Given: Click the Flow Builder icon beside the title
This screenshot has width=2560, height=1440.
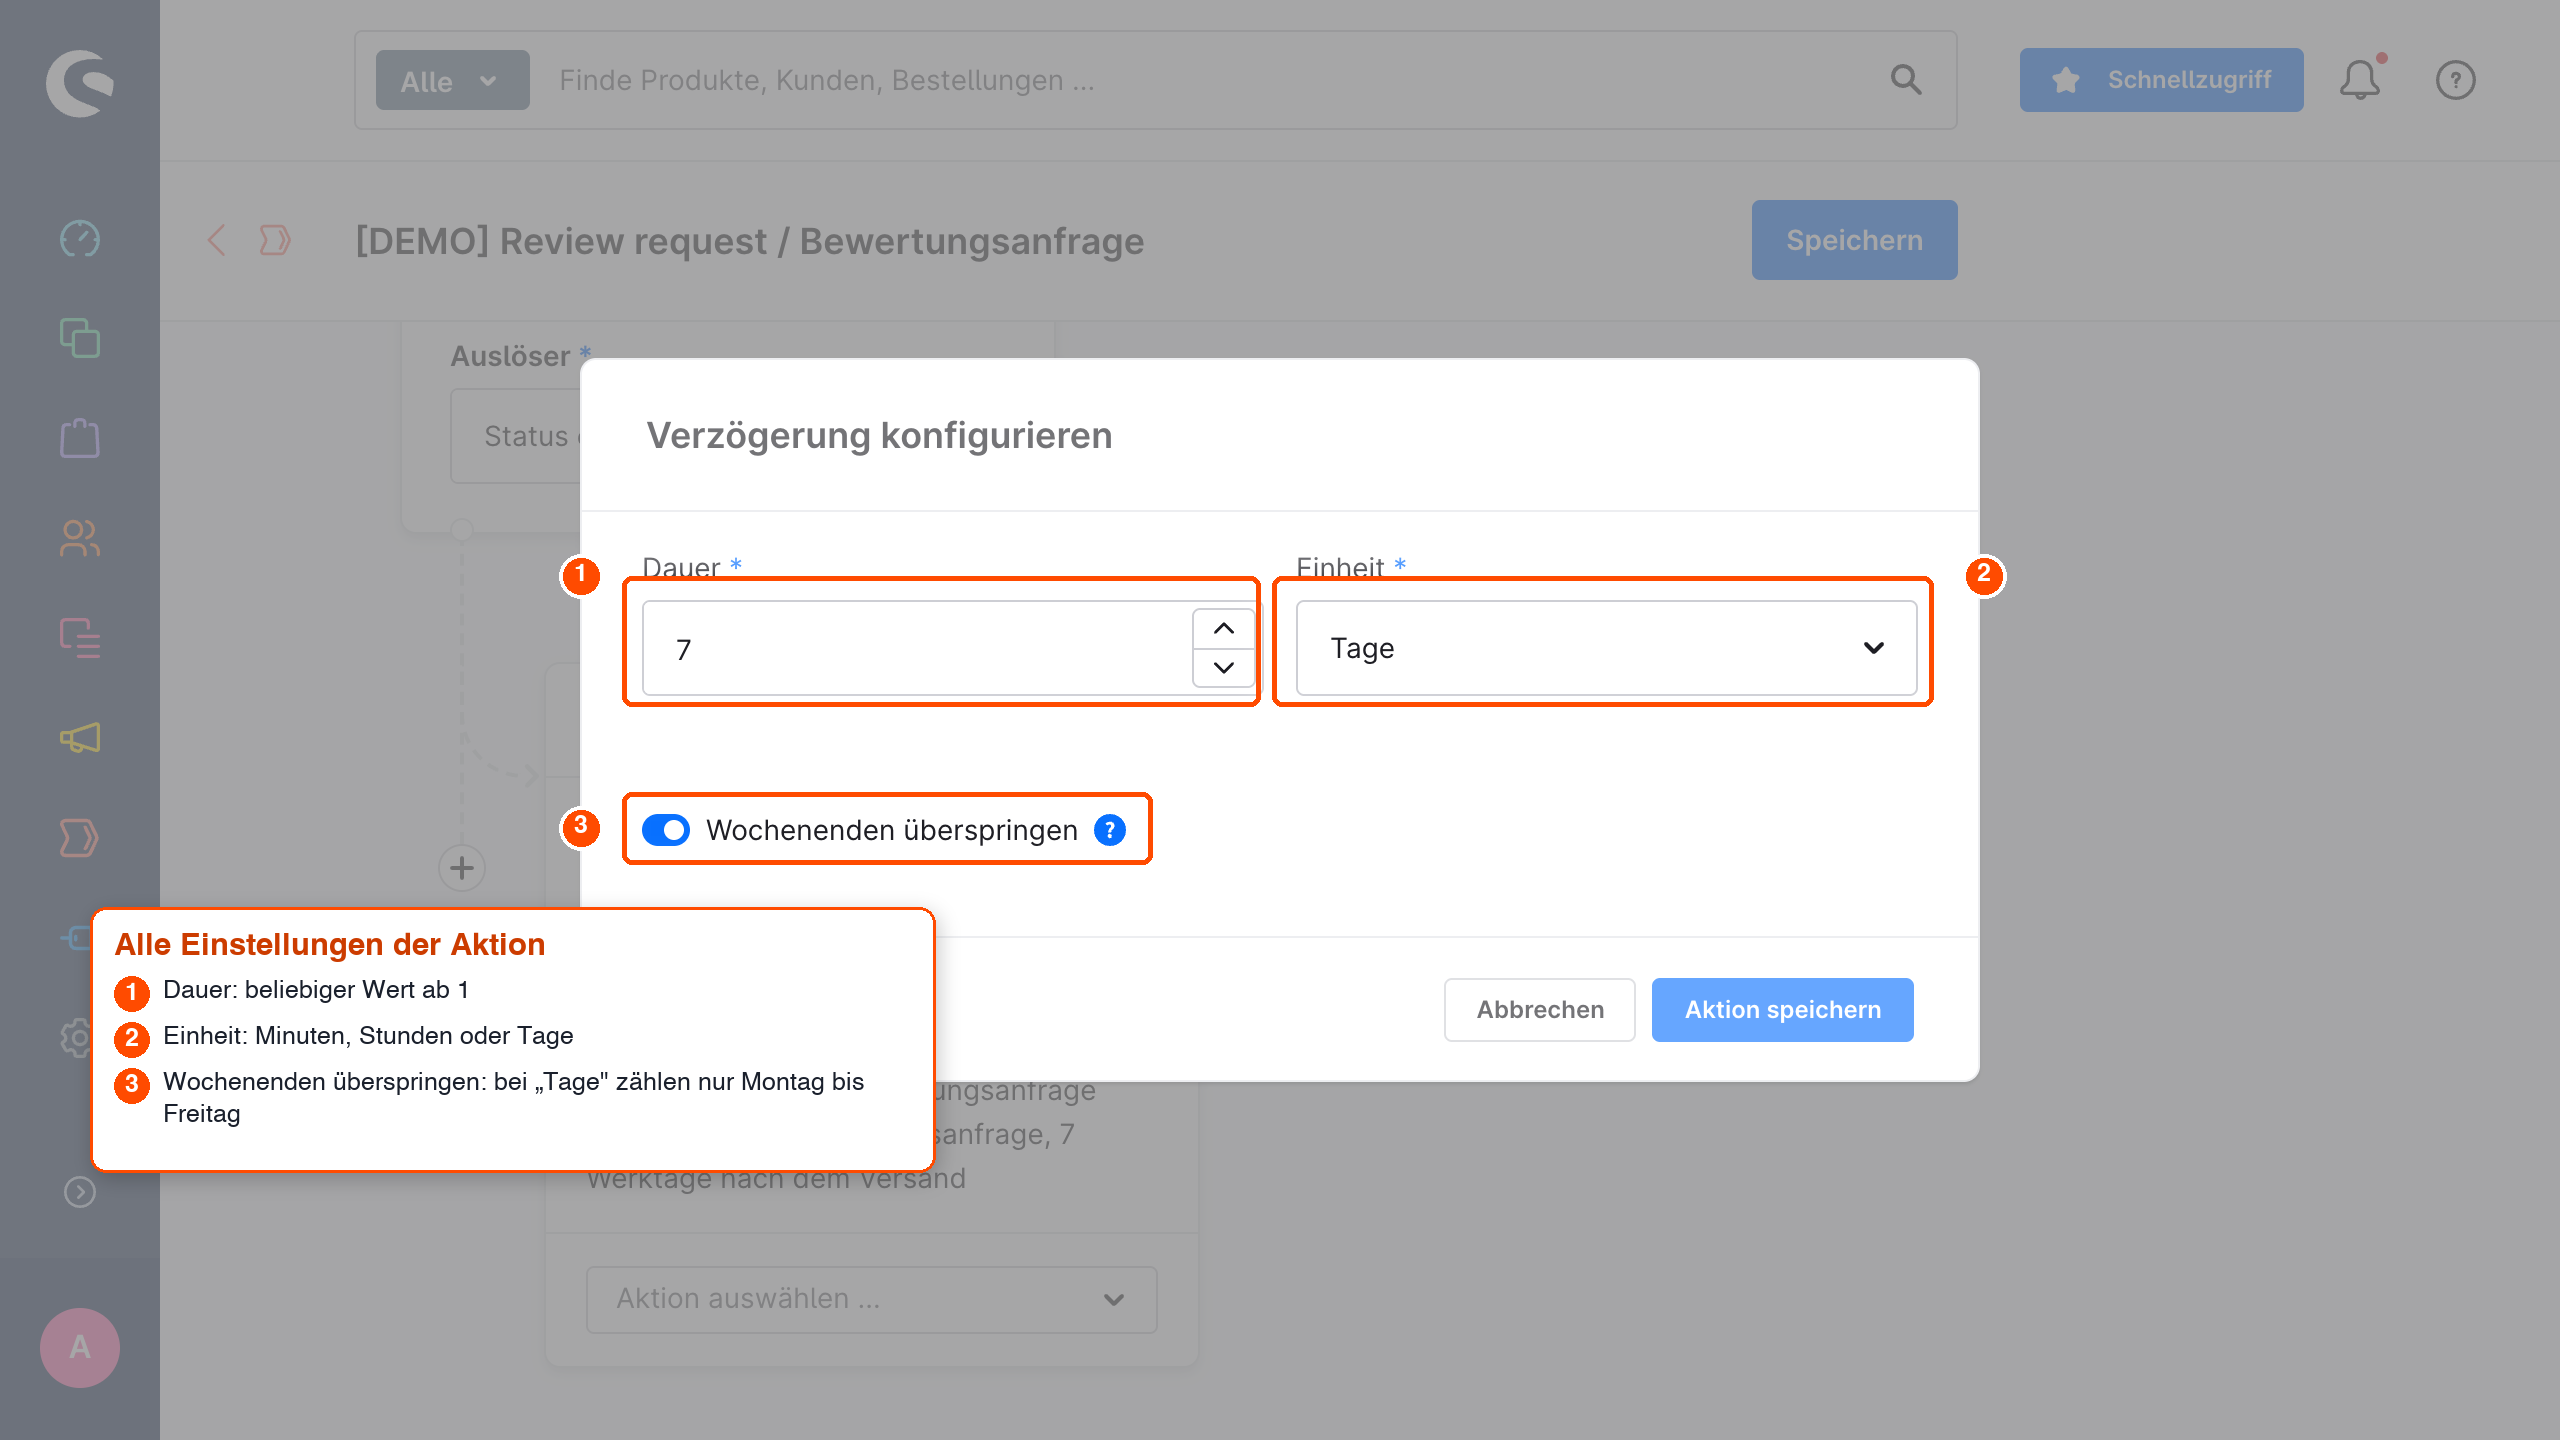Looking at the screenshot, I should click(275, 240).
